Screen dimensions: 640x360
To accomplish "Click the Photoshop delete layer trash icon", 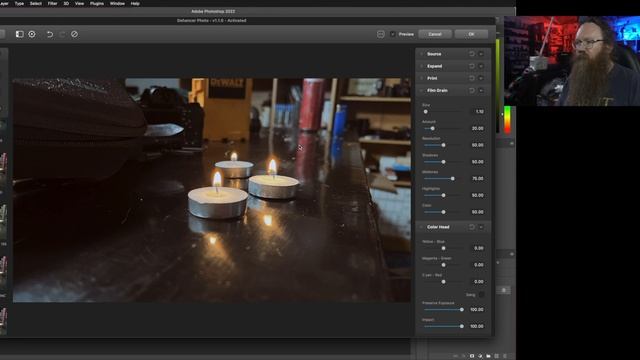I will click(x=505, y=356).
